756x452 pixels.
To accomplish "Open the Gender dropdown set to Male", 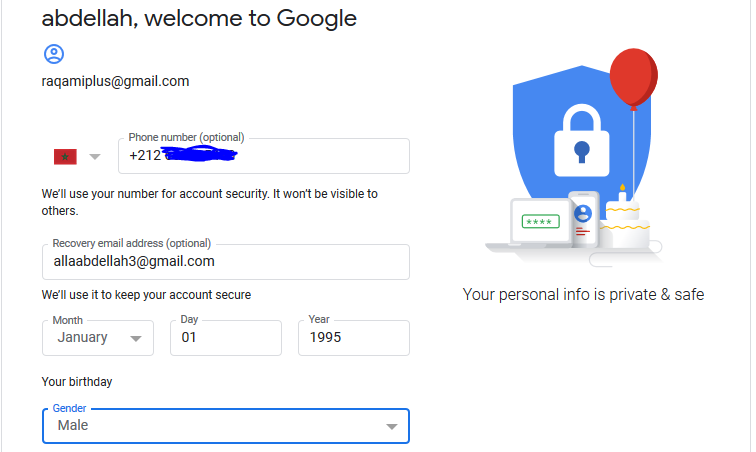I will pos(225,426).
